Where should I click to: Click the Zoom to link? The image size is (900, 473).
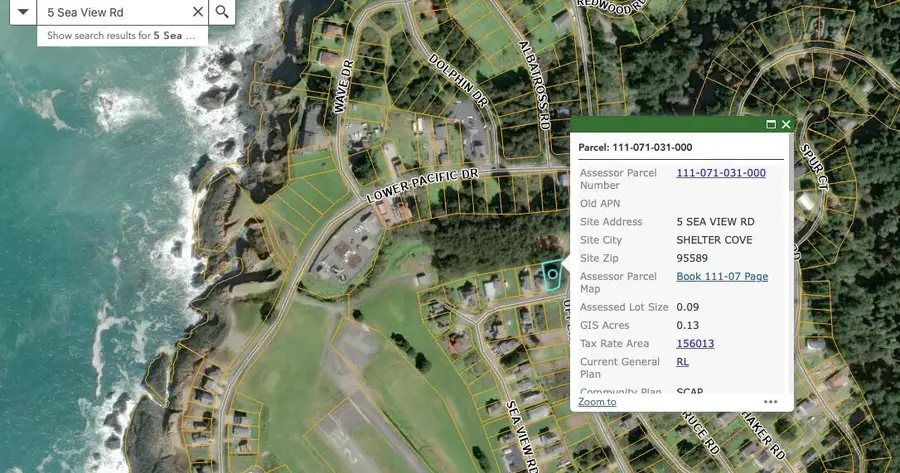(597, 402)
